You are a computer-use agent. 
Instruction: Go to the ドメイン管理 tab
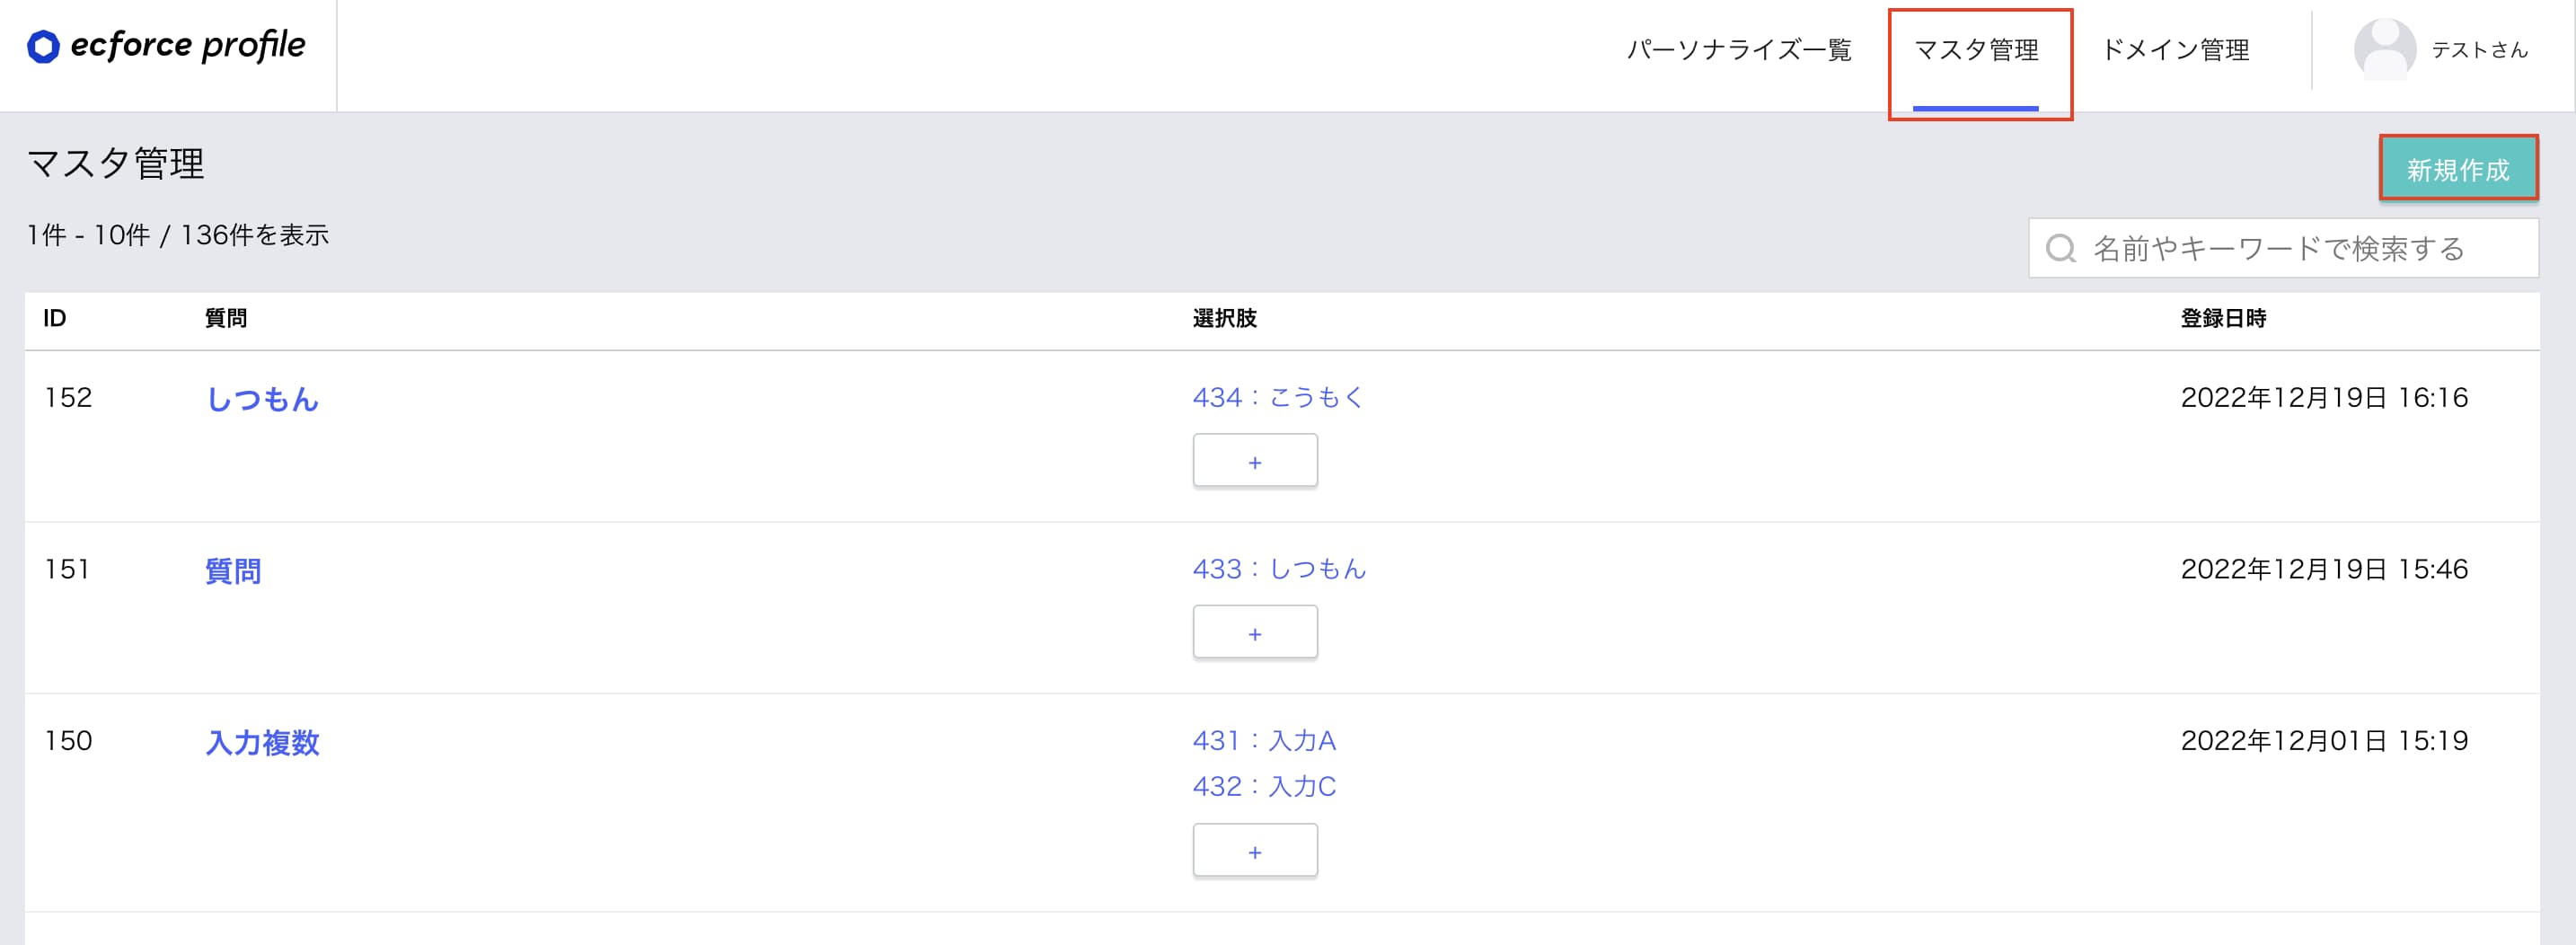pos(2175,50)
